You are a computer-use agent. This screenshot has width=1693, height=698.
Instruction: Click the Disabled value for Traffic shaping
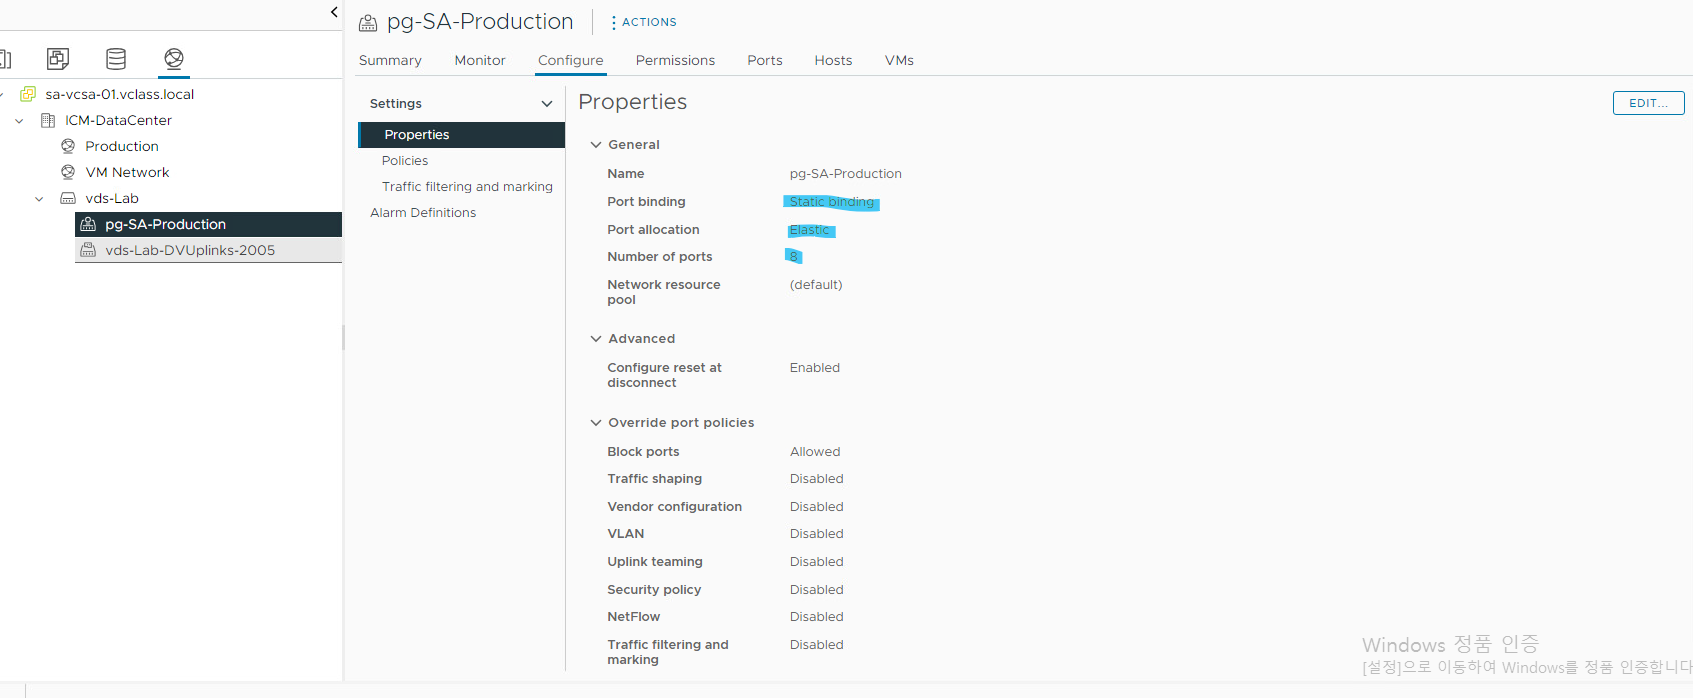coord(817,479)
